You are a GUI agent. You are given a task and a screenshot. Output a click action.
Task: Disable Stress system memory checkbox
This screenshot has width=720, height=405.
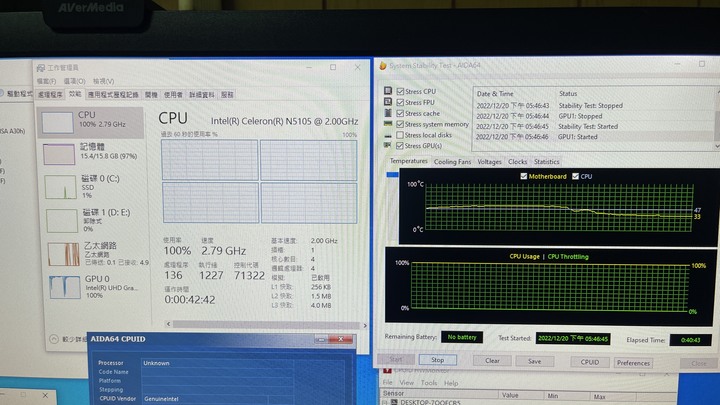[400, 124]
